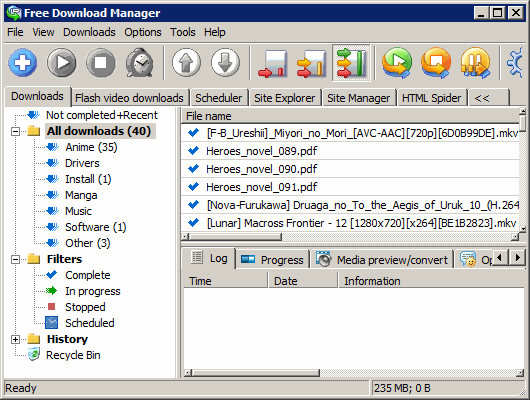Move download down with down arrow icon

point(225,63)
